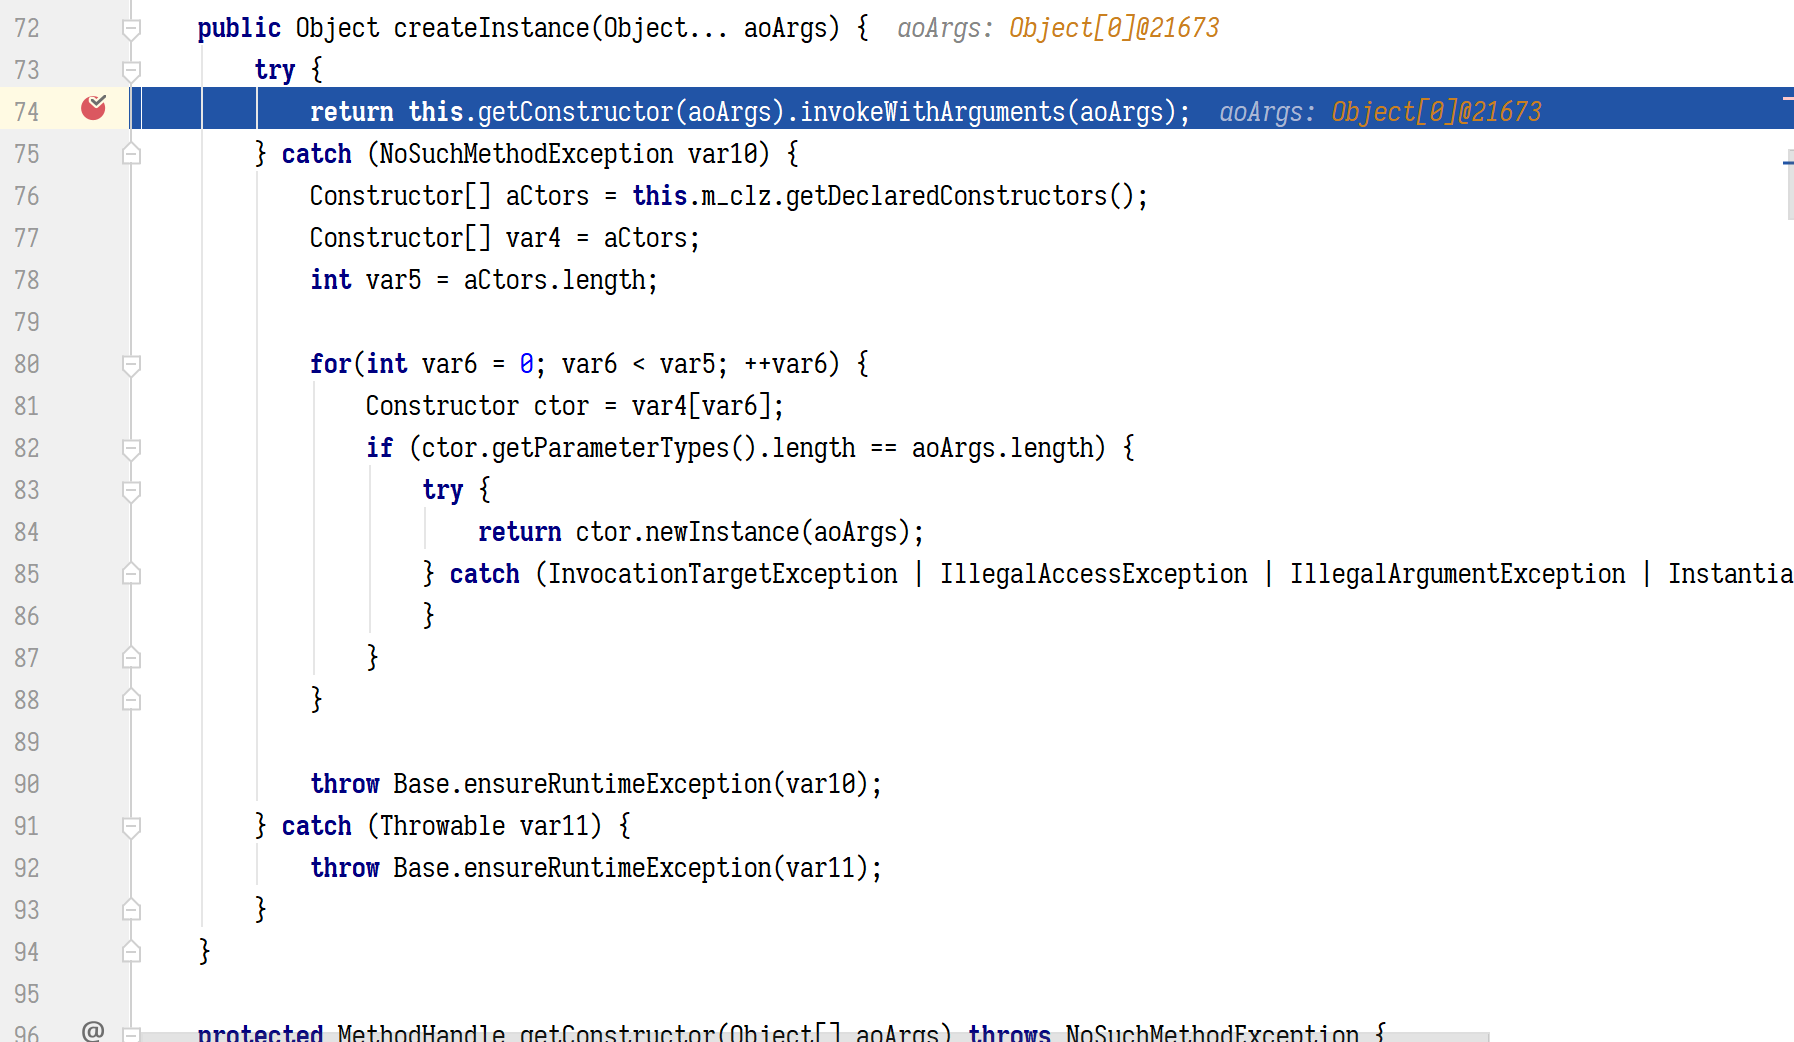Fold the outer try block on line 73
Screen dimensions: 1794x1042
(131, 70)
